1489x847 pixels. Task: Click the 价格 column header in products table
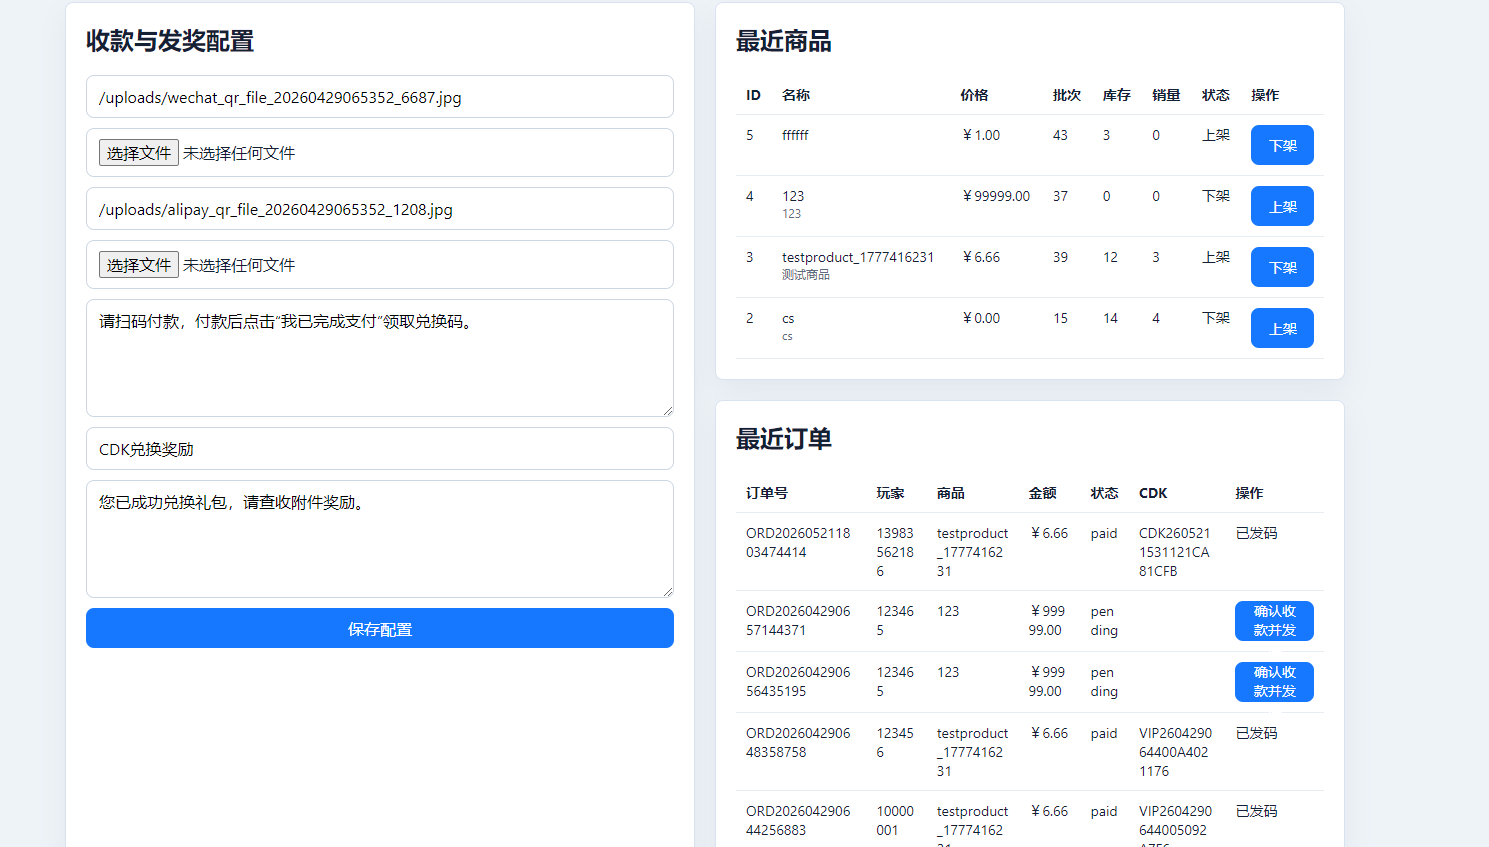pos(974,95)
